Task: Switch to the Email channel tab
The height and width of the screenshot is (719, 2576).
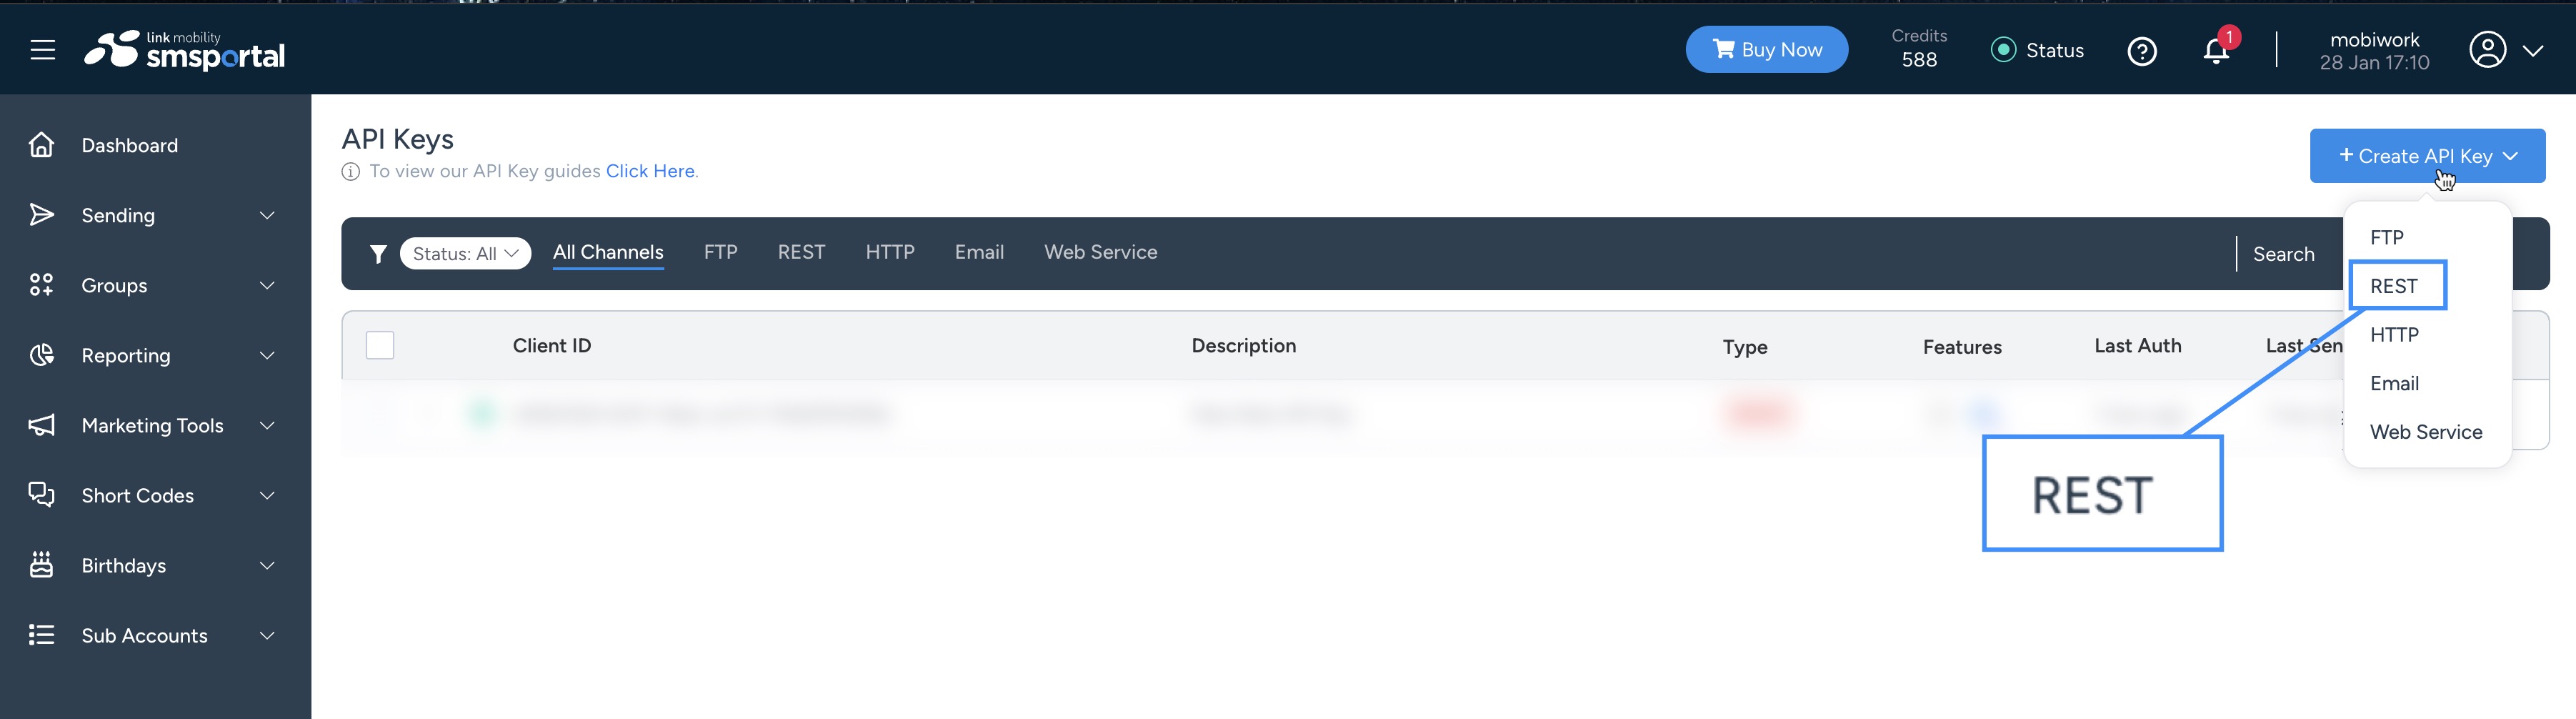Action: 978,252
